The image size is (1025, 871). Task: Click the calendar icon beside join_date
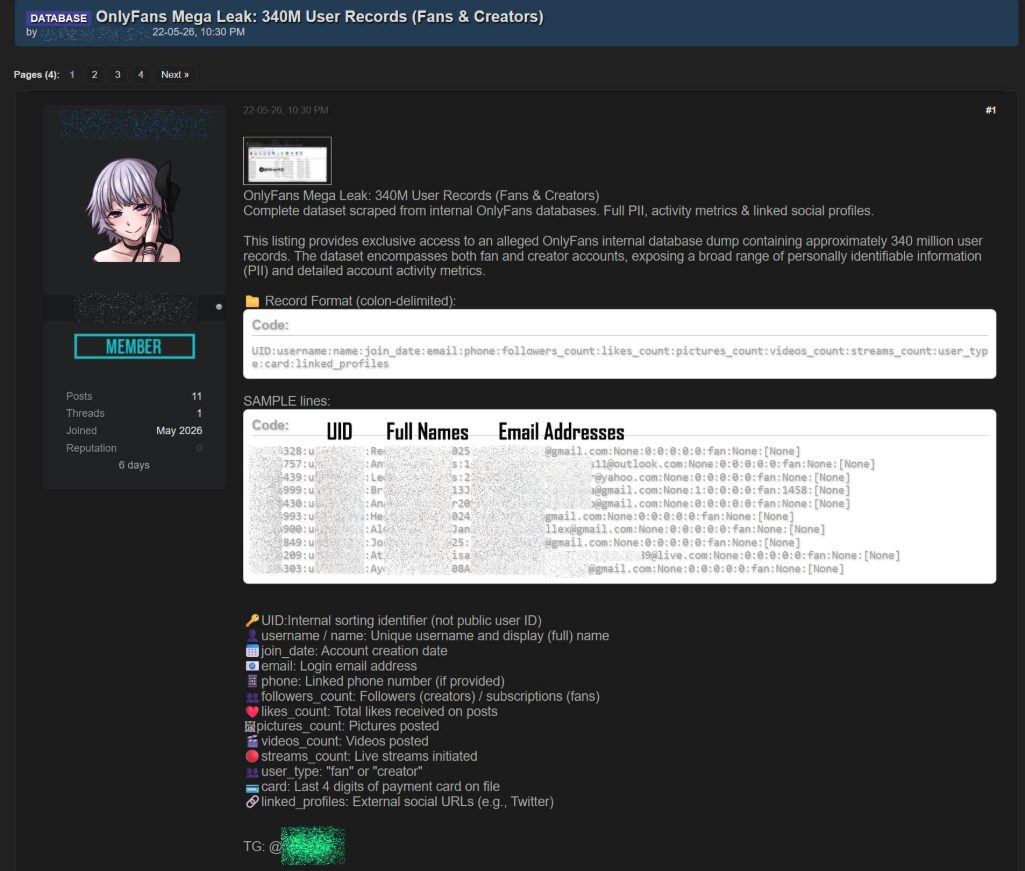(x=252, y=651)
